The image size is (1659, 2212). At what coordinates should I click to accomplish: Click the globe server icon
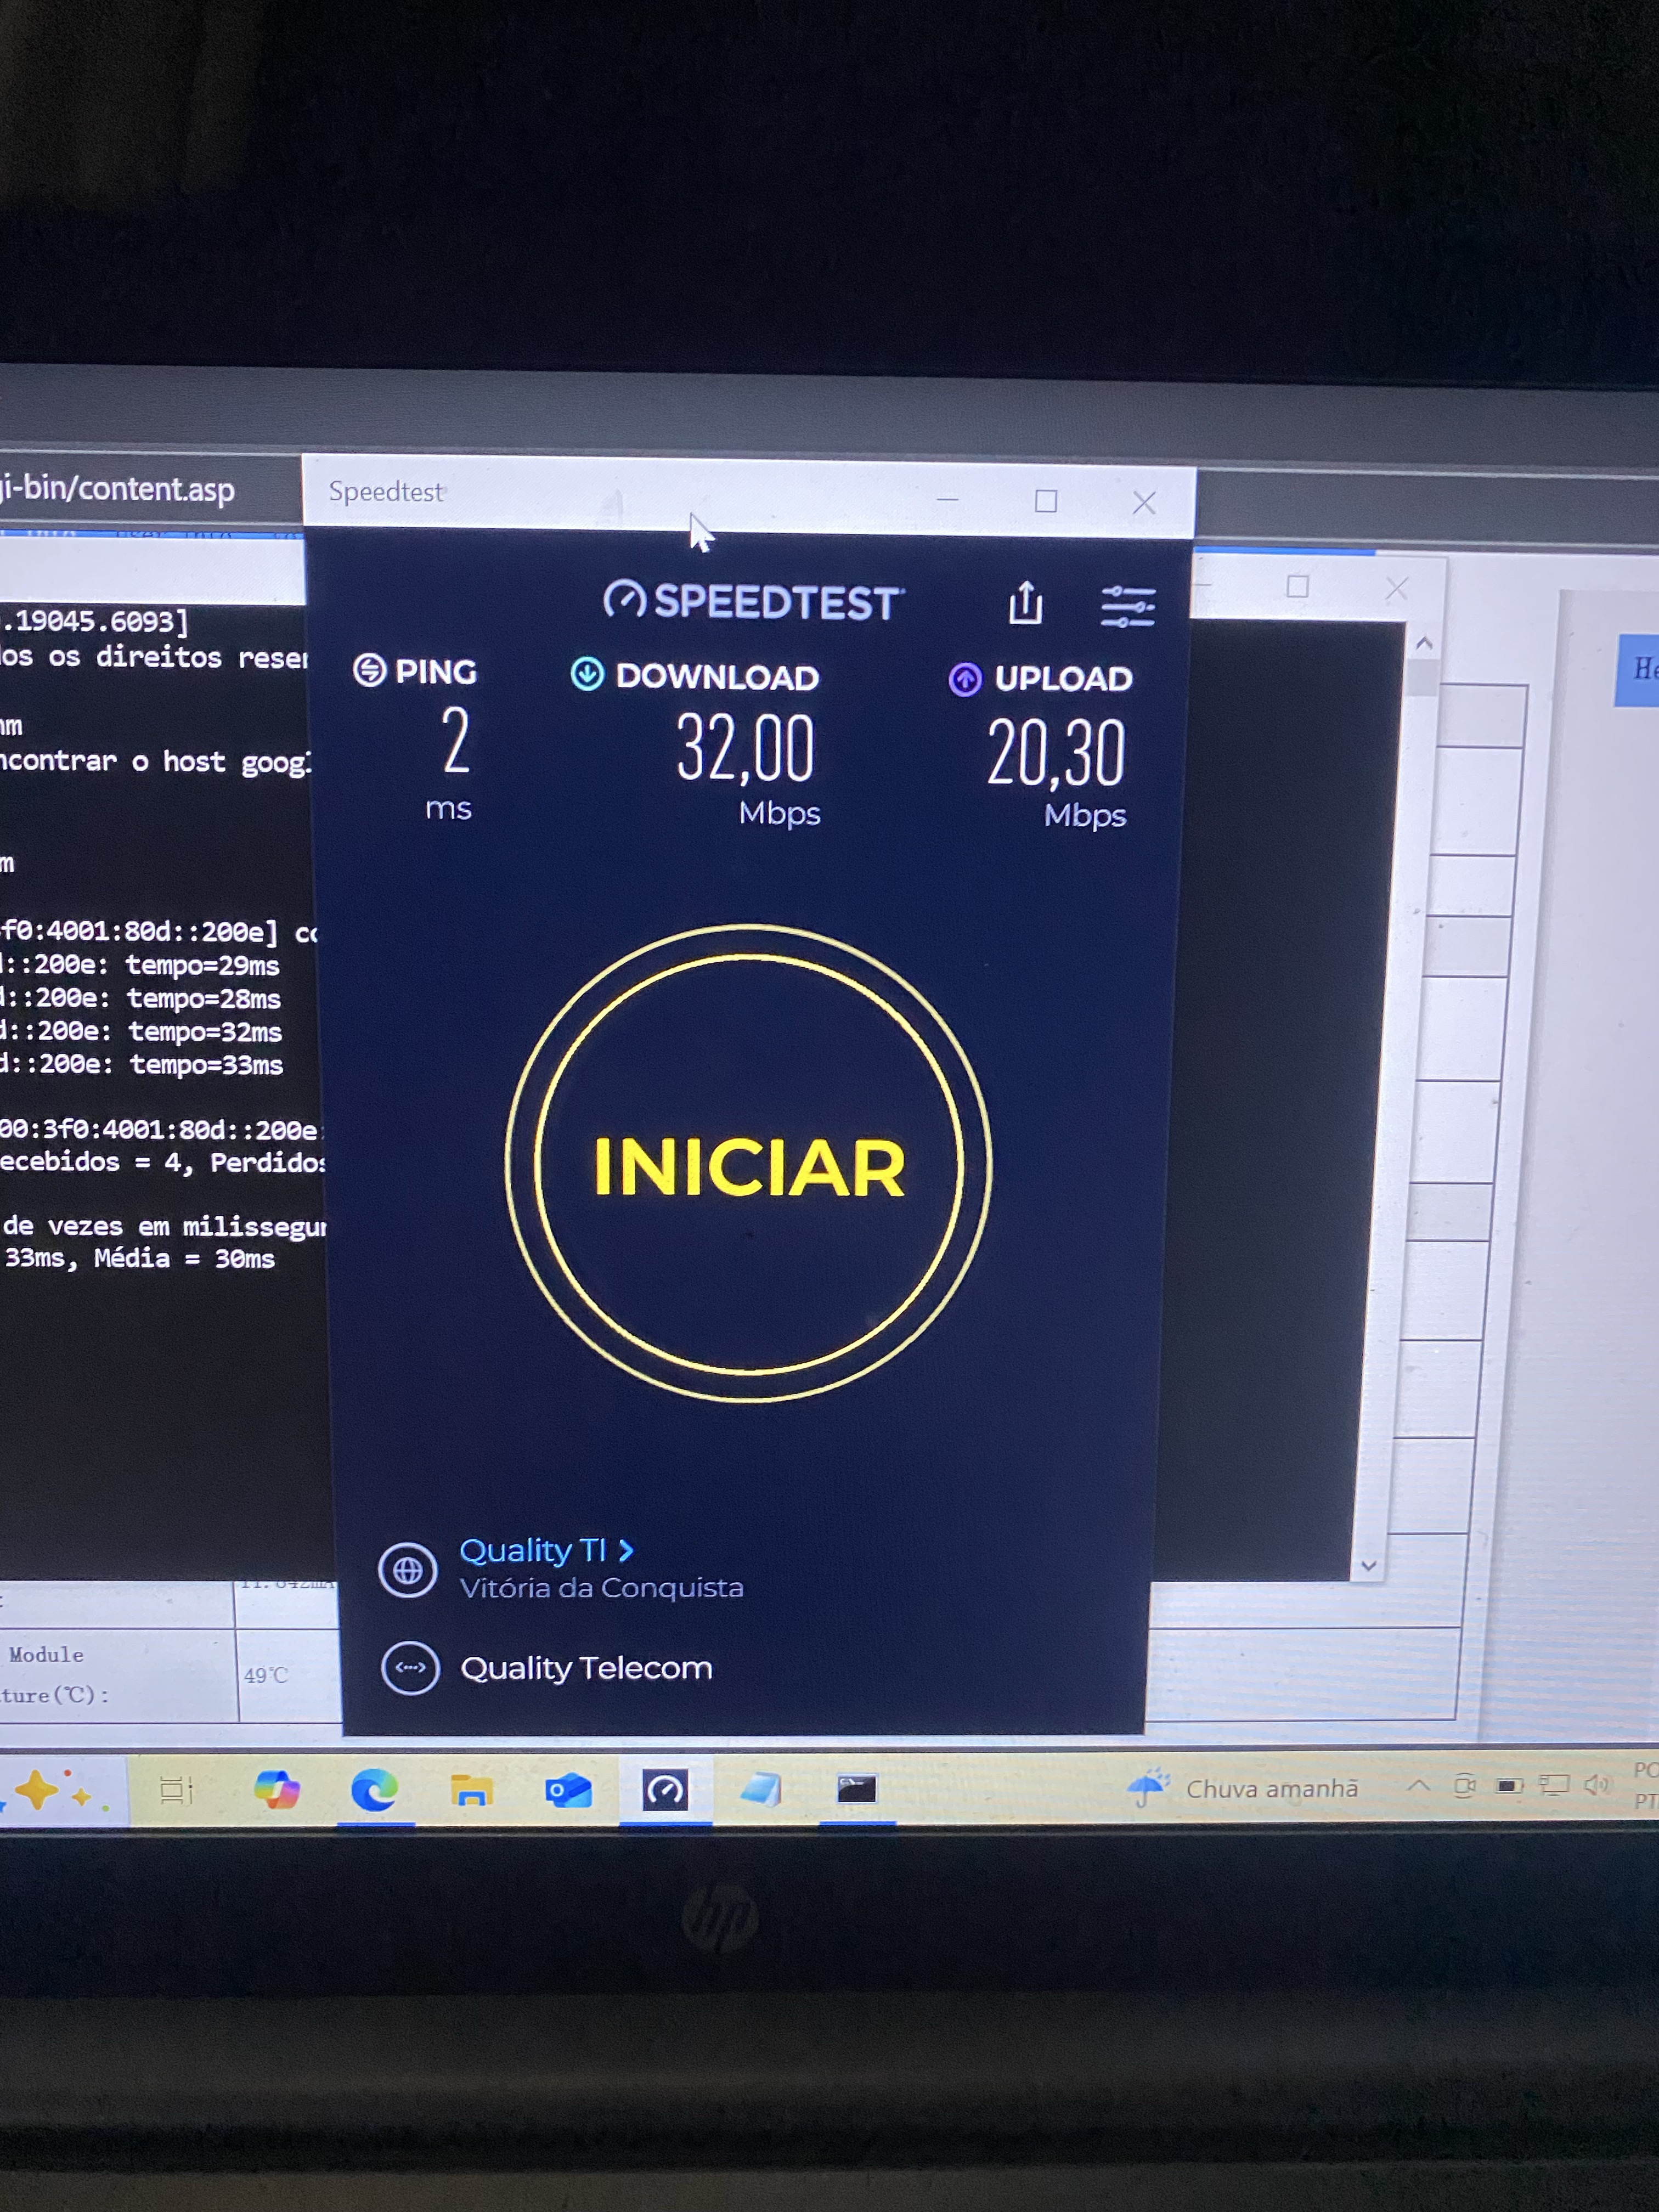[x=408, y=1570]
